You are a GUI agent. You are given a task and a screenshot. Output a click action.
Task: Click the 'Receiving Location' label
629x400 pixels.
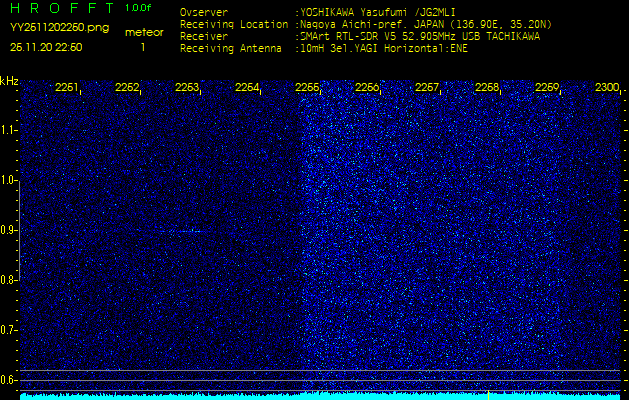pyautogui.click(x=234, y=24)
